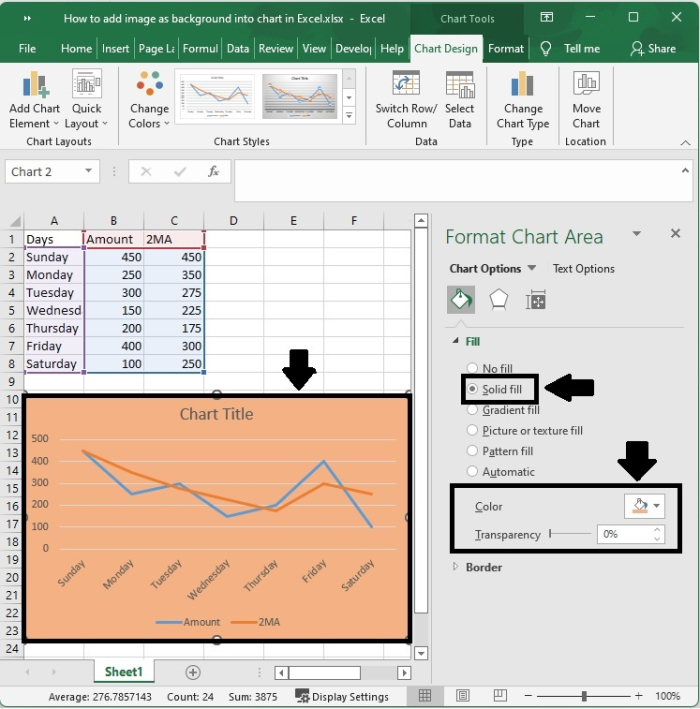Switch to the Format tab

tap(506, 49)
